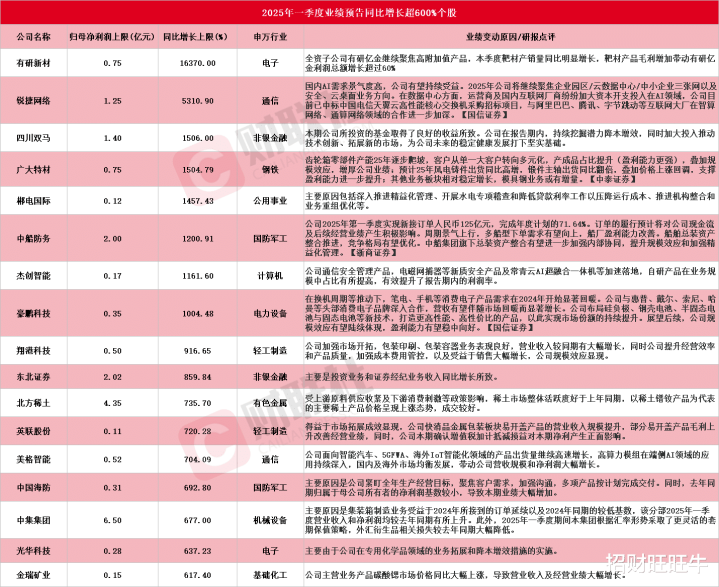This screenshot has width=719, height=587.
Task: Click the growth value 859.84
Action: tap(198, 377)
